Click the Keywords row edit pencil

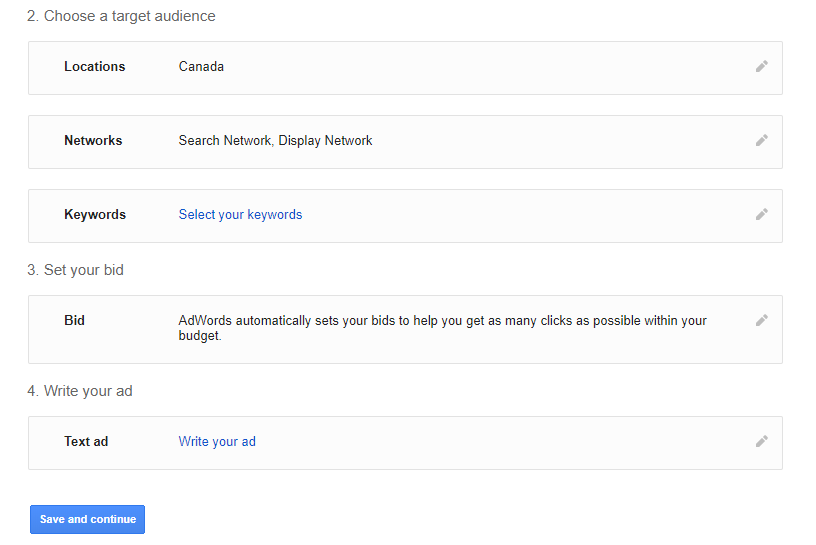(x=761, y=215)
